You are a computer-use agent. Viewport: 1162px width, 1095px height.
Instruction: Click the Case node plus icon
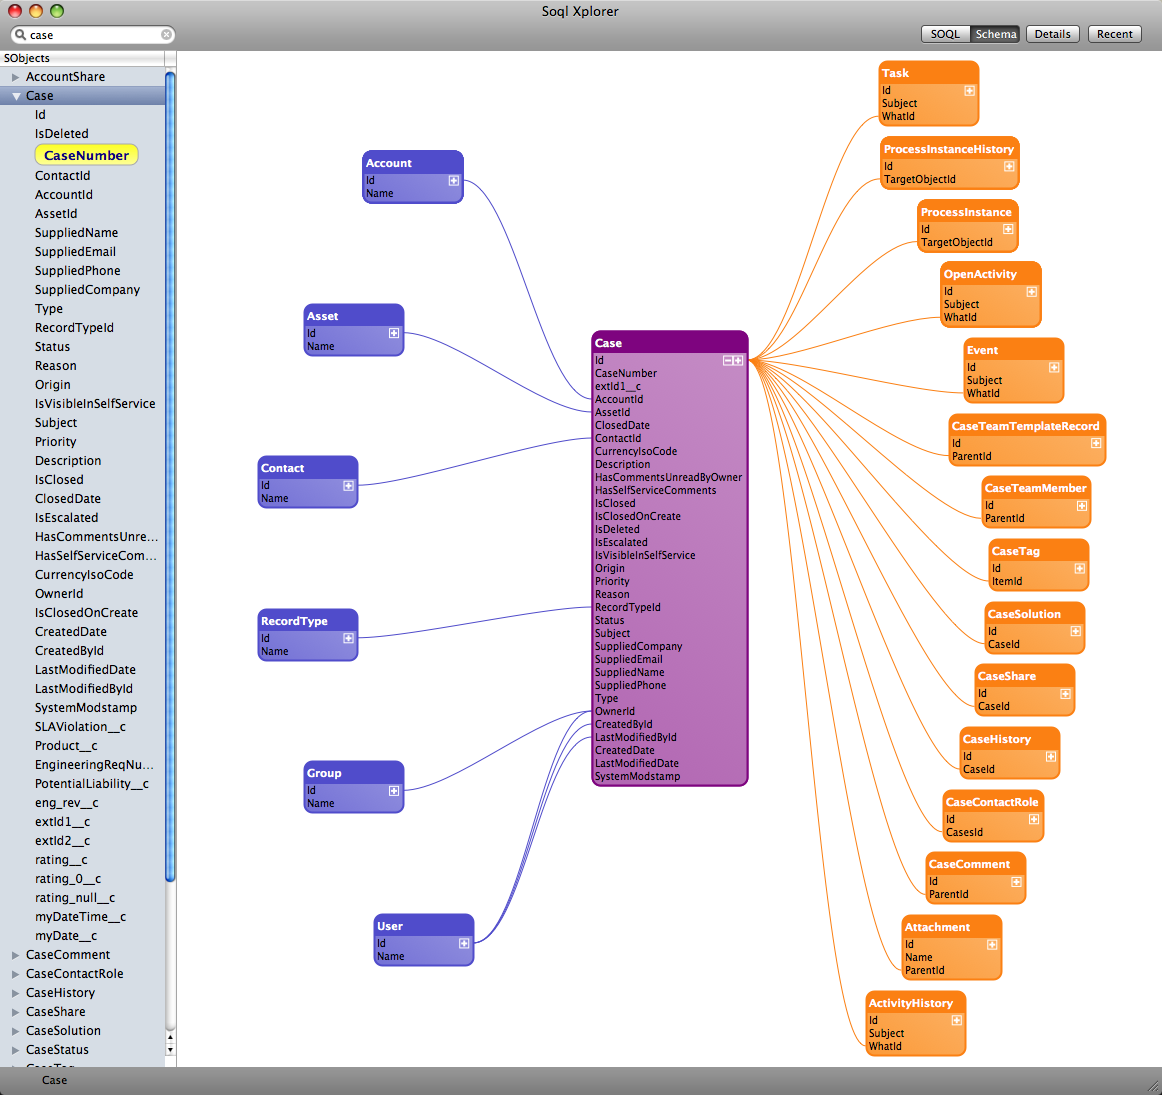(x=738, y=361)
